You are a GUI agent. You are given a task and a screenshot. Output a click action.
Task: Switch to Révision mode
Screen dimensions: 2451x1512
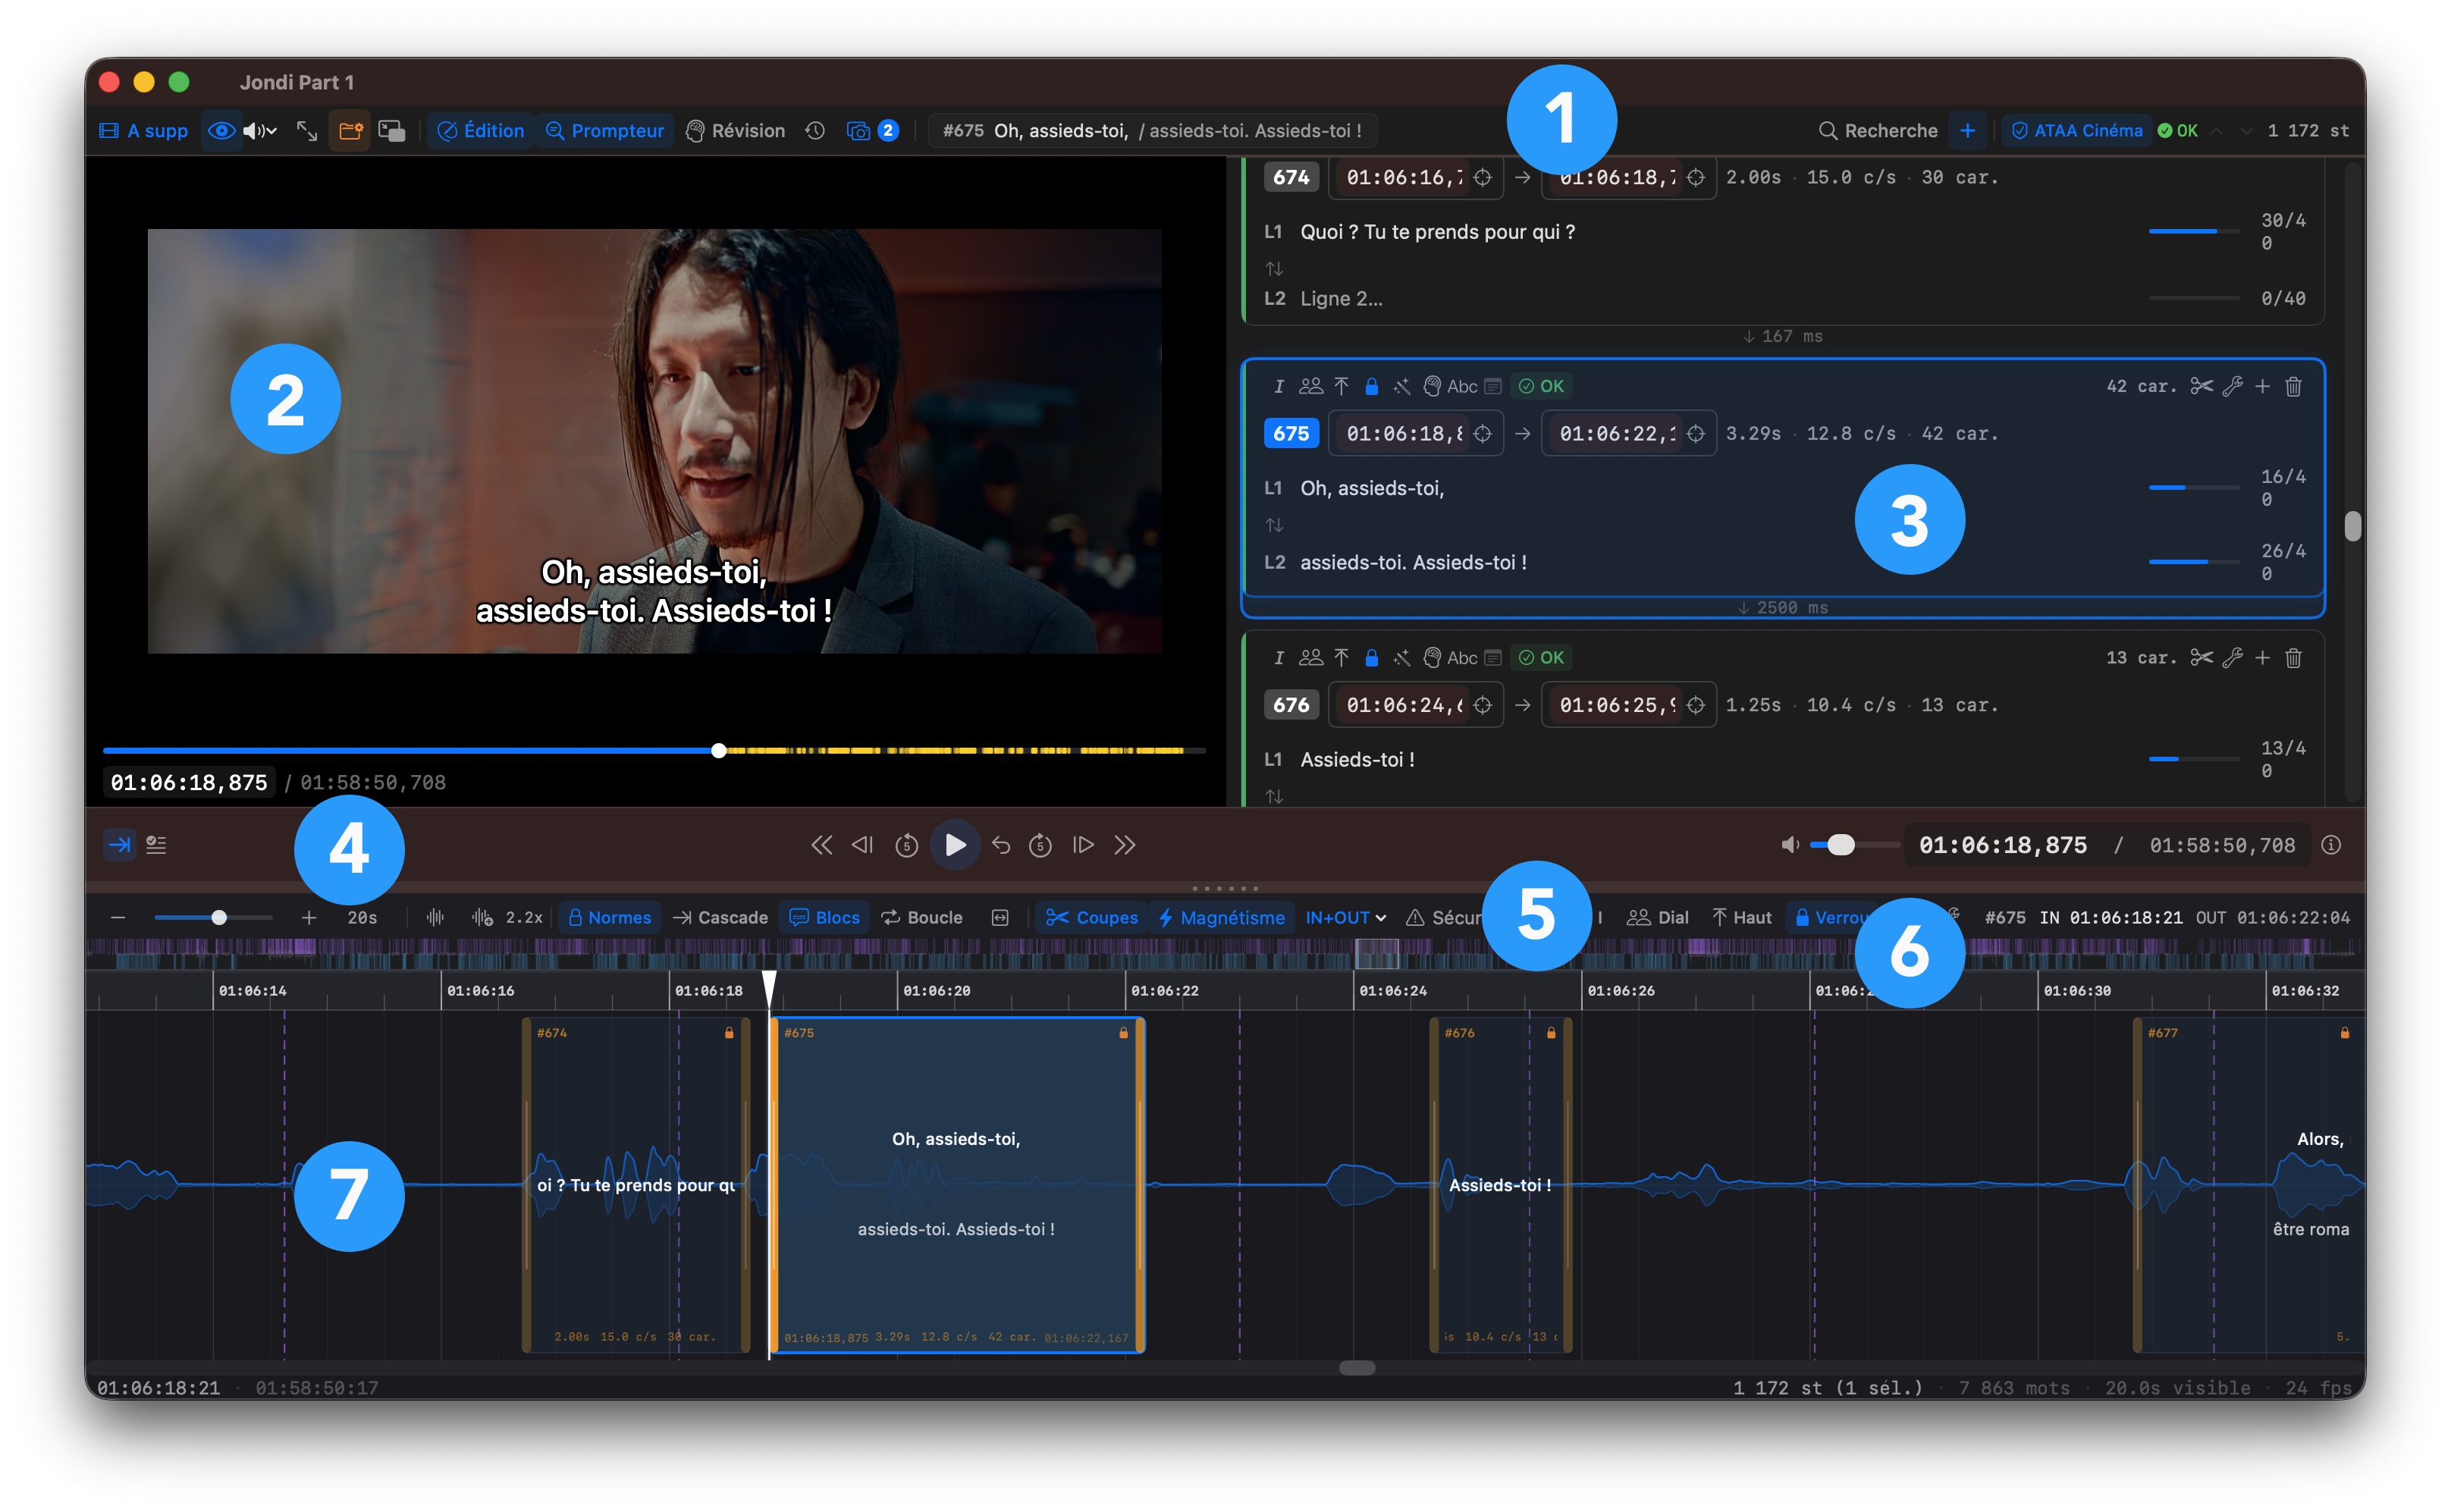[736, 129]
